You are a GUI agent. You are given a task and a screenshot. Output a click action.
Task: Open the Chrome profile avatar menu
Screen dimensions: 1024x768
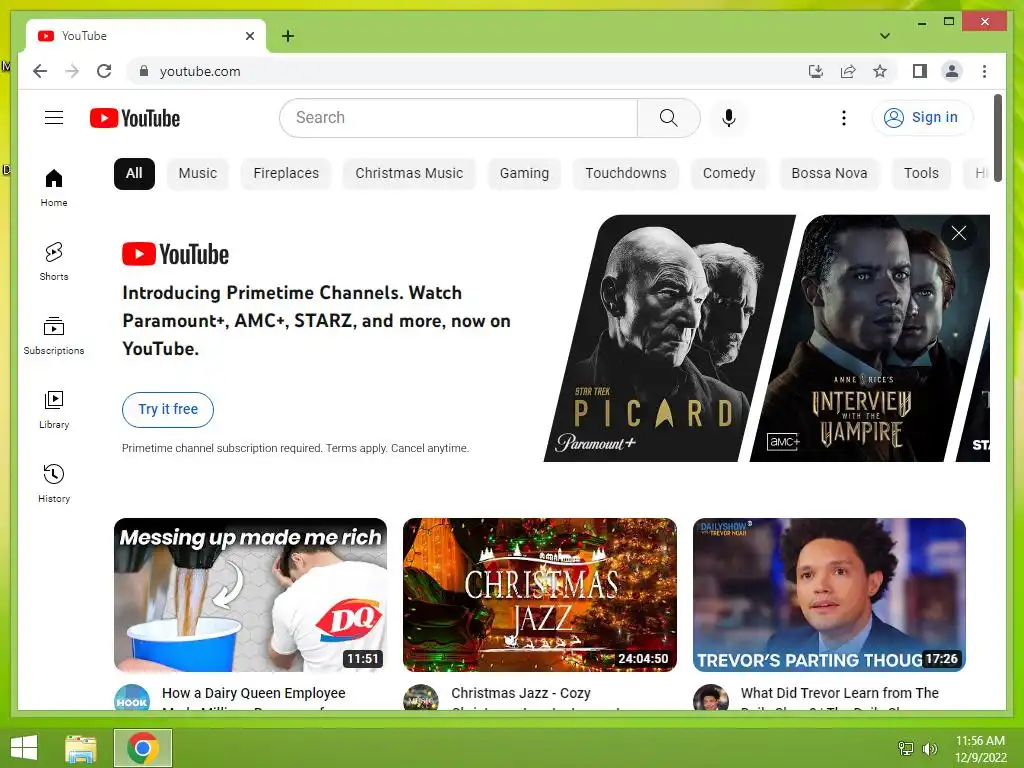pyautogui.click(x=952, y=71)
